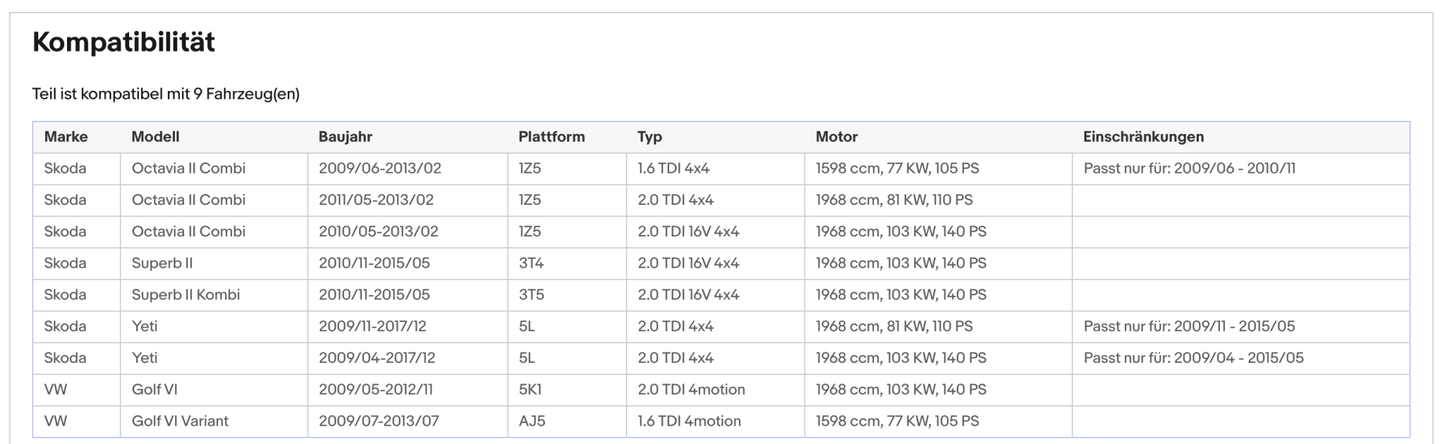Image resolution: width=1445 pixels, height=444 pixels.
Task: Select the 2.0 TDI 4motion type cell
Action: (691, 390)
